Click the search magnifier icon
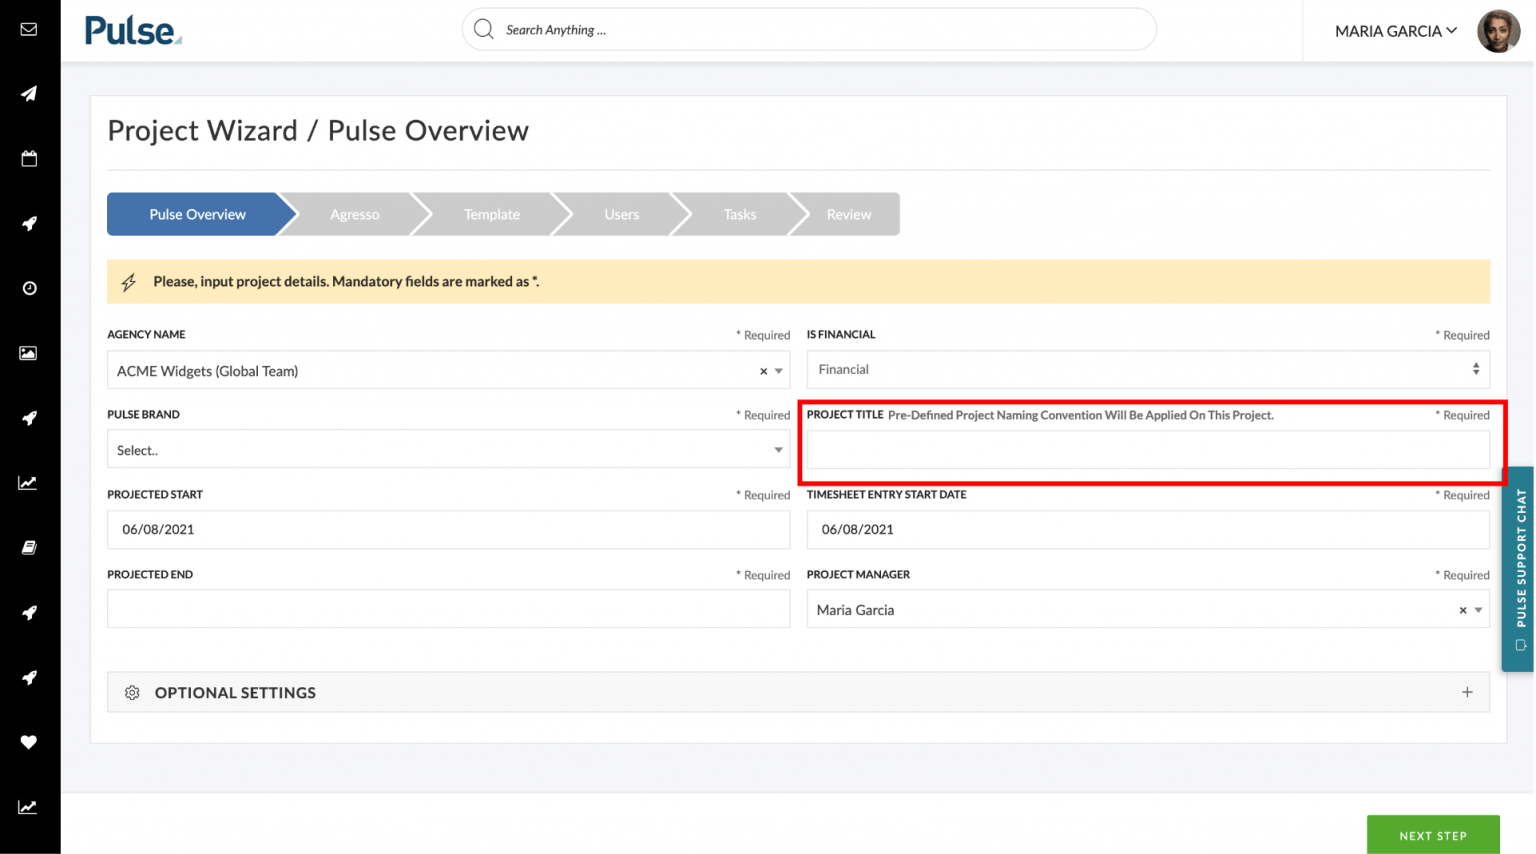 [483, 29]
